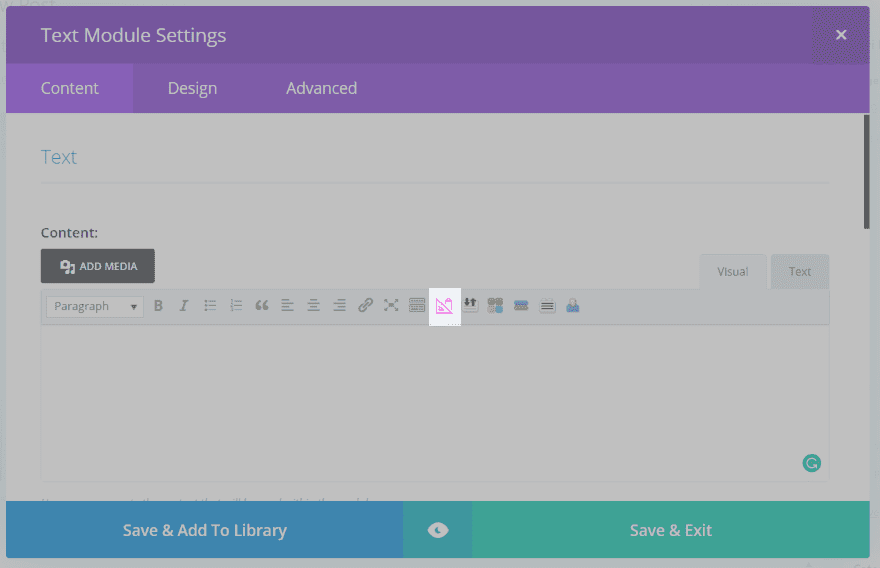Align text right
Image resolution: width=880 pixels, height=568 pixels.
click(339, 306)
